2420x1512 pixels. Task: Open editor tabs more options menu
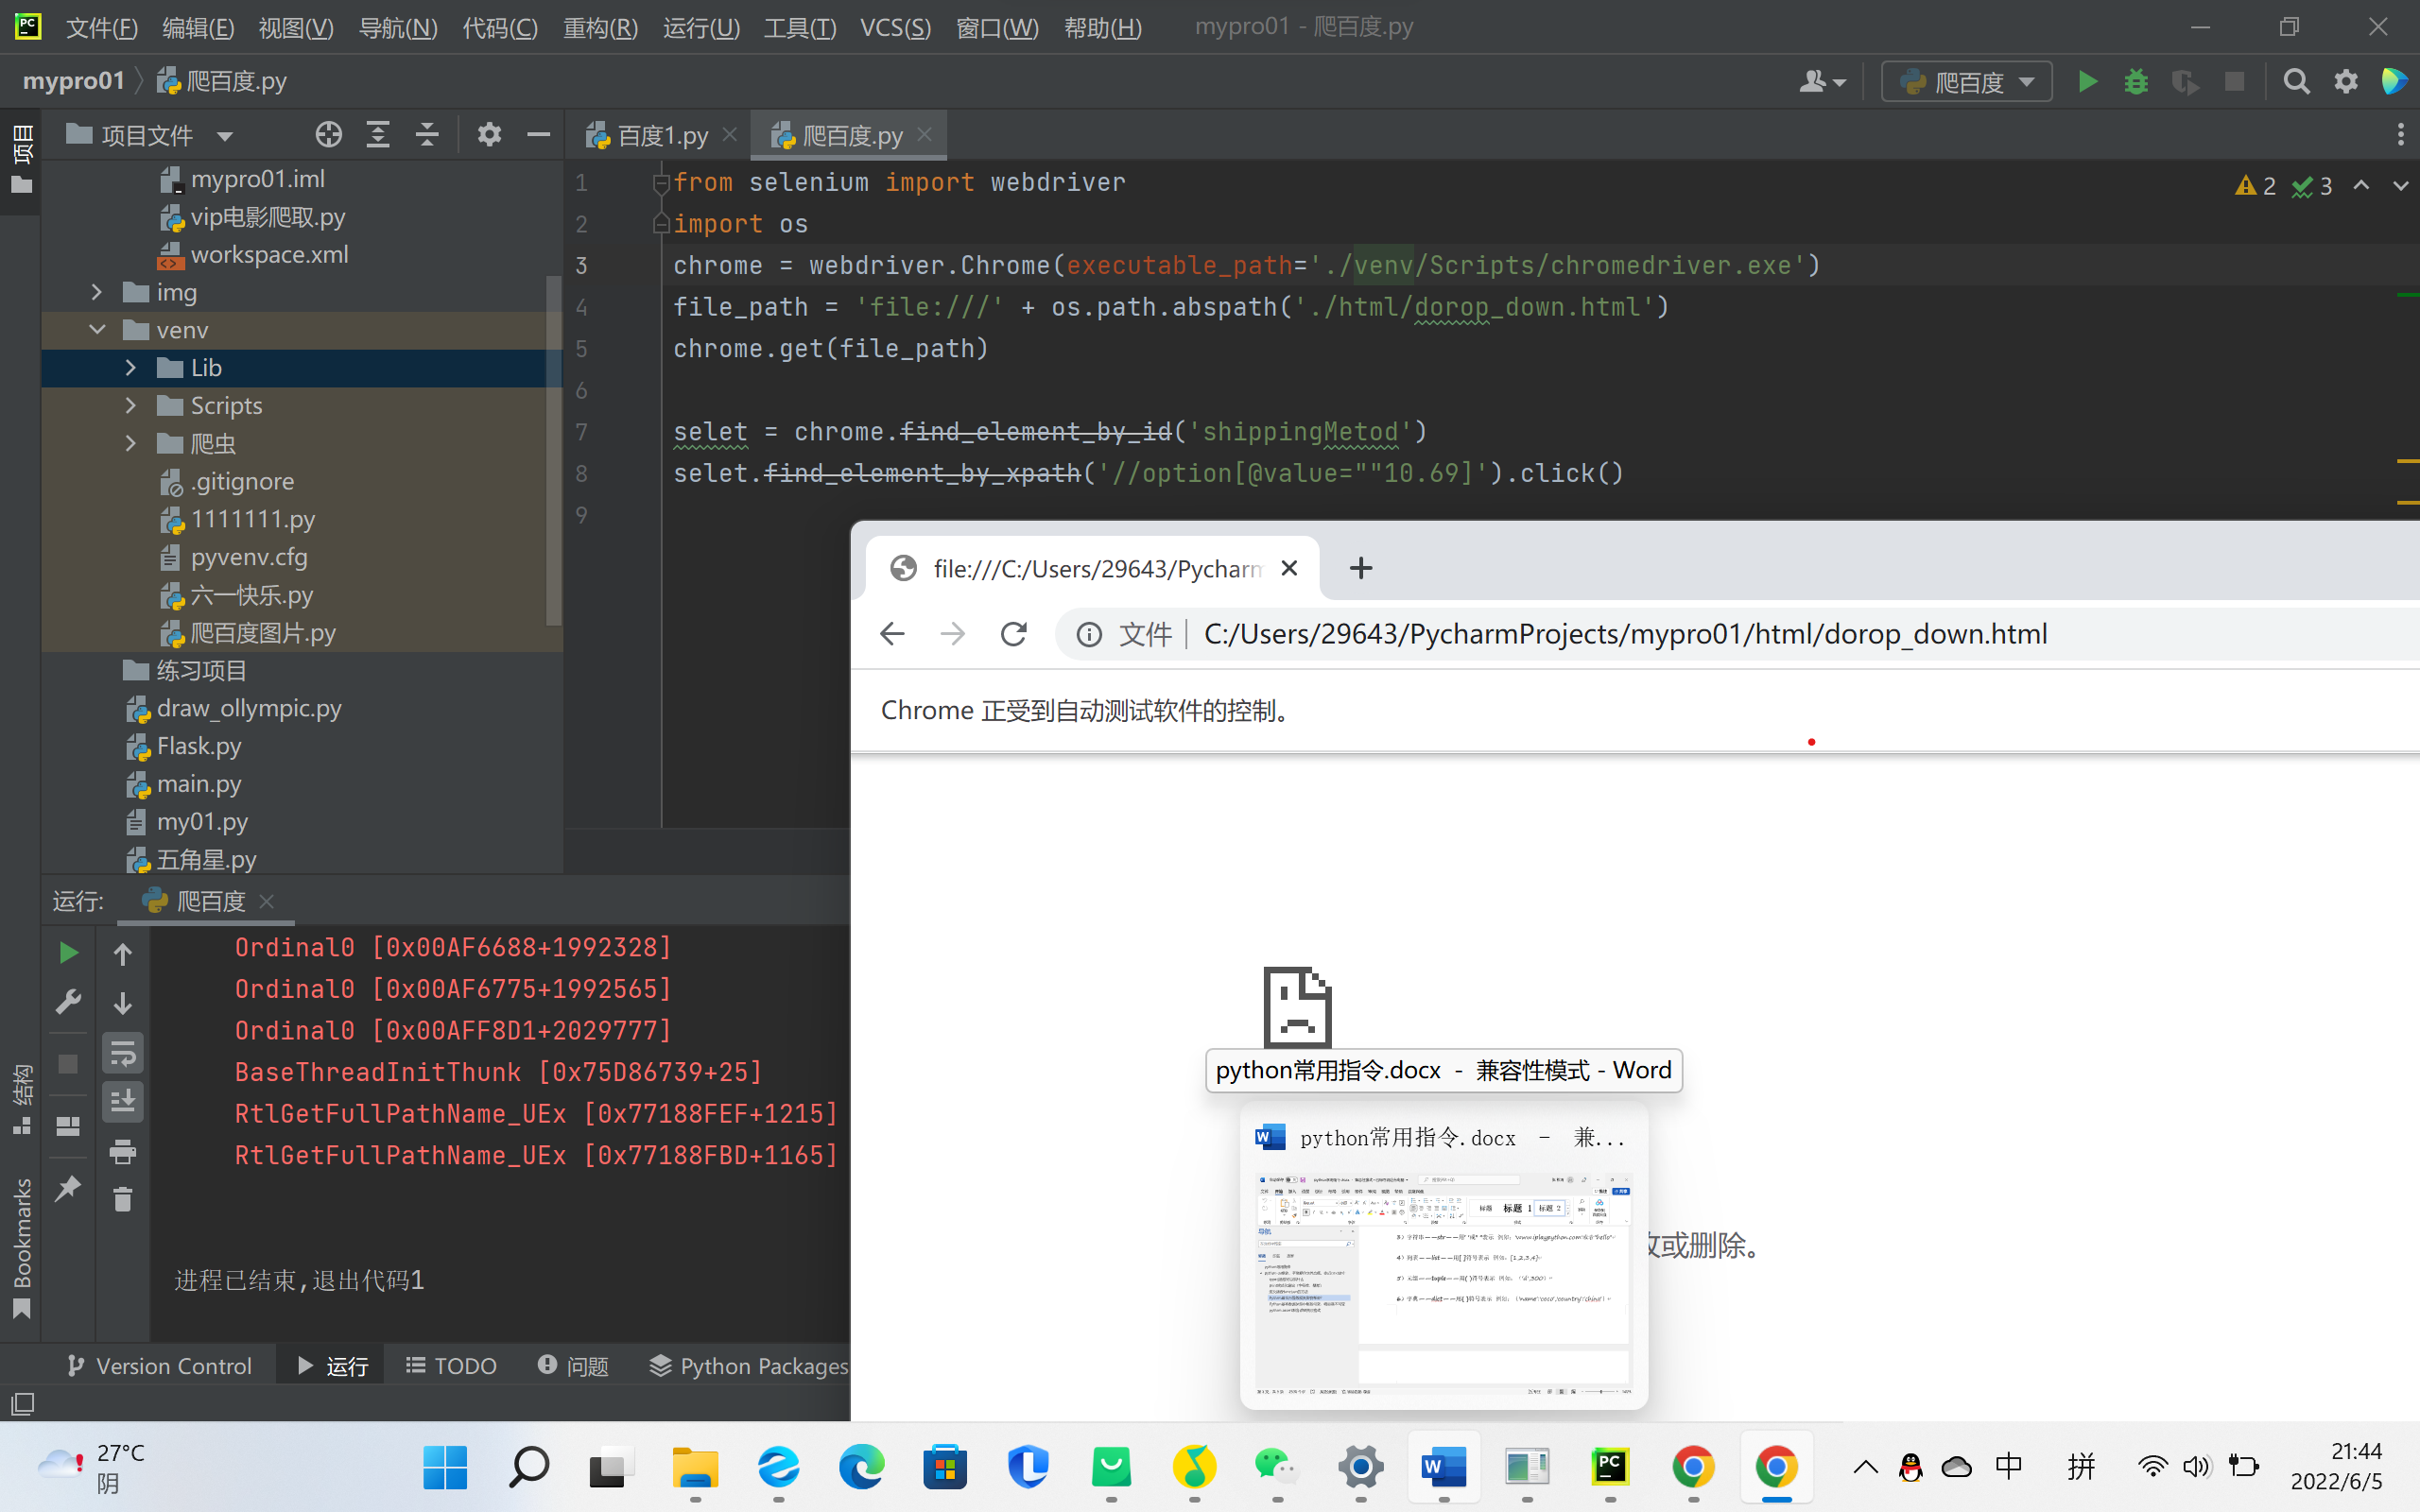point(2400,134)
